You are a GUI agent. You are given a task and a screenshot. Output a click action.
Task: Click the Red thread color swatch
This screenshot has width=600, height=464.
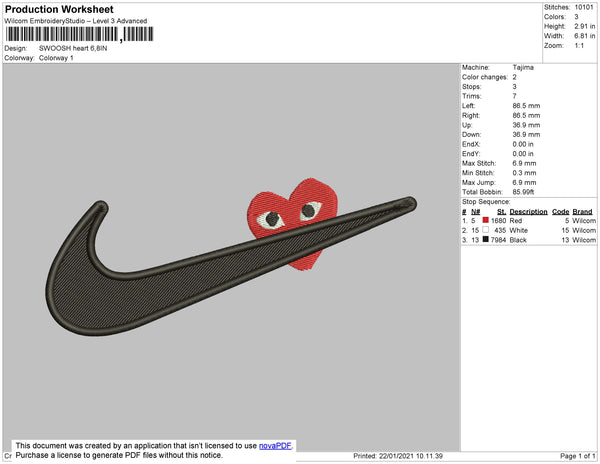coord(486,220)
